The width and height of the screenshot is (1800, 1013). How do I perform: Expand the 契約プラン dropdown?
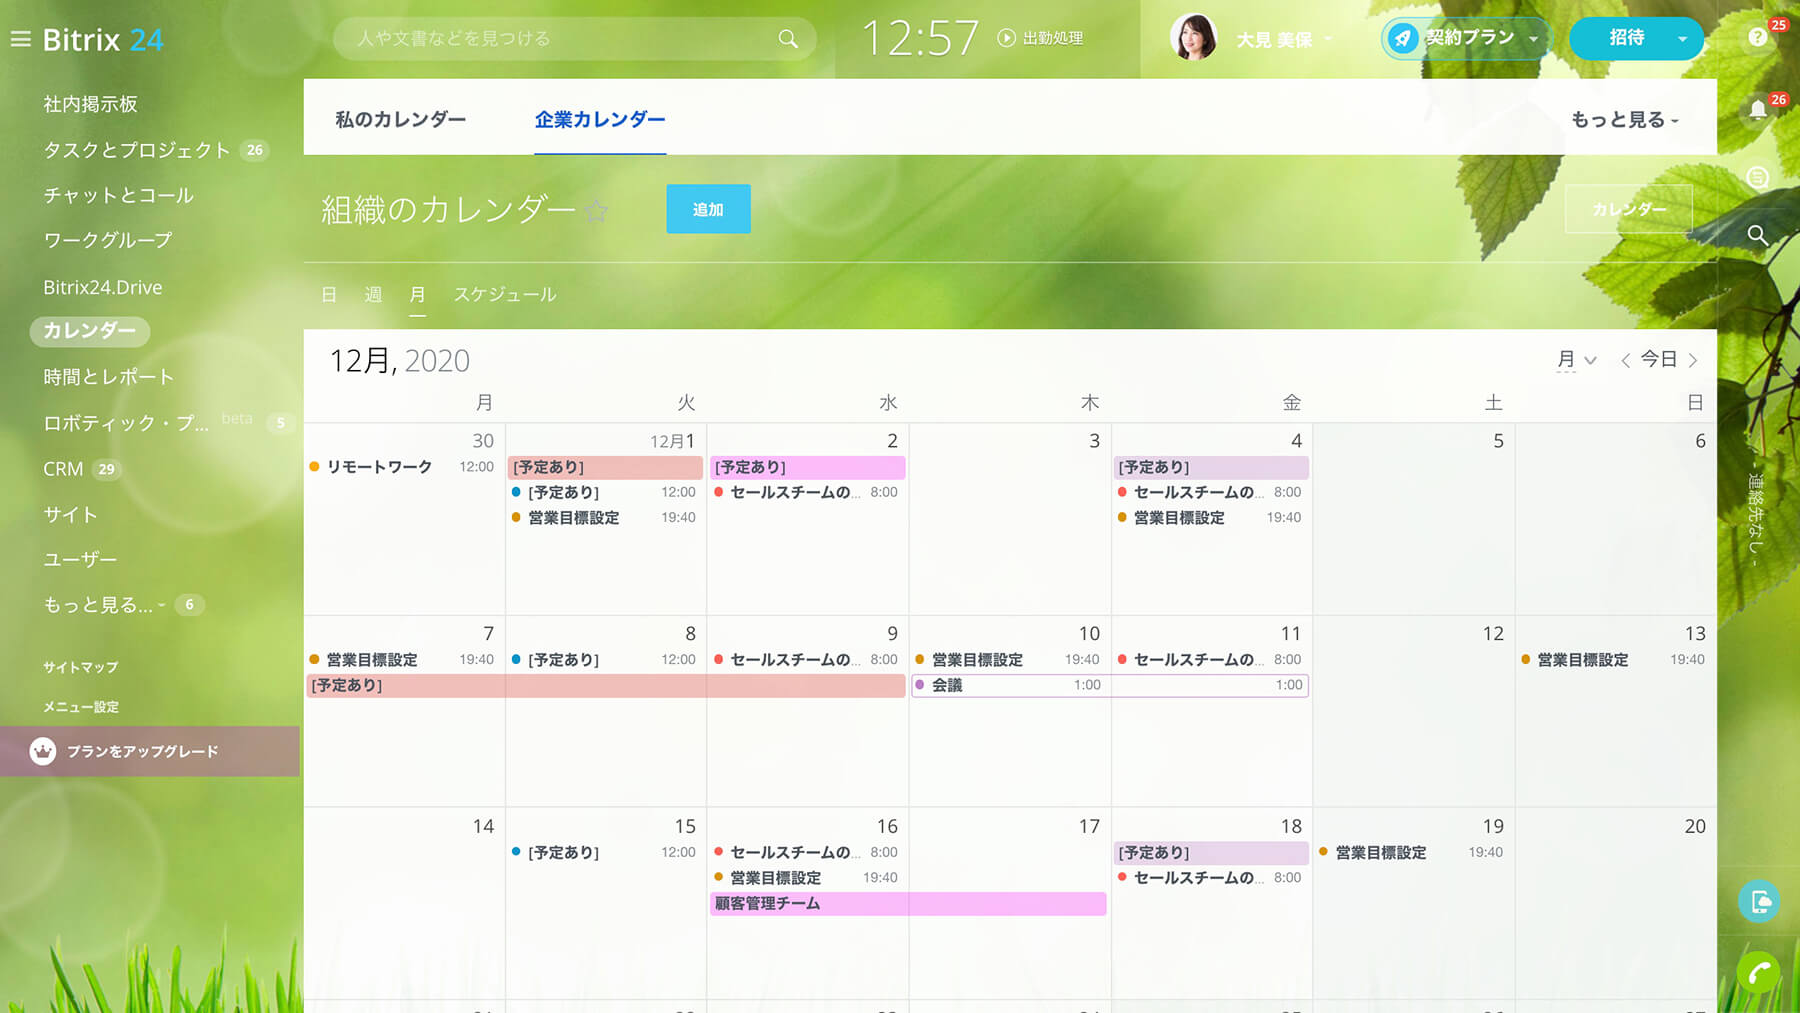click(x=1533, y=39)
